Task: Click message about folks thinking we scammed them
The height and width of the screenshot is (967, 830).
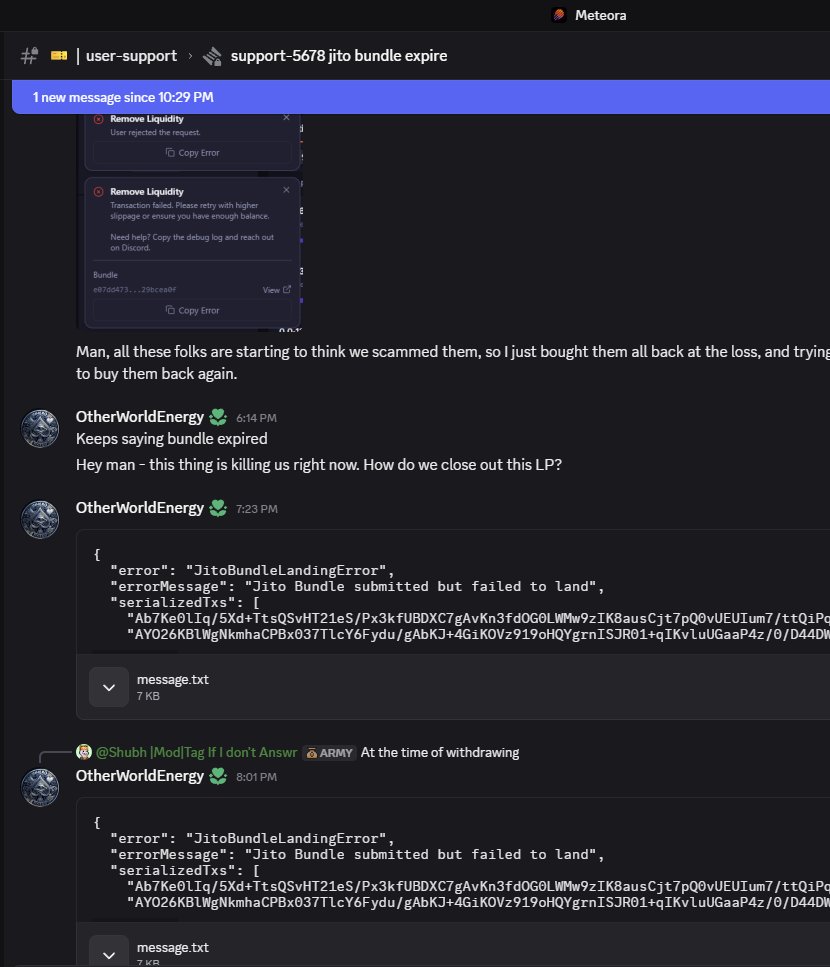Action: point(453,363)
